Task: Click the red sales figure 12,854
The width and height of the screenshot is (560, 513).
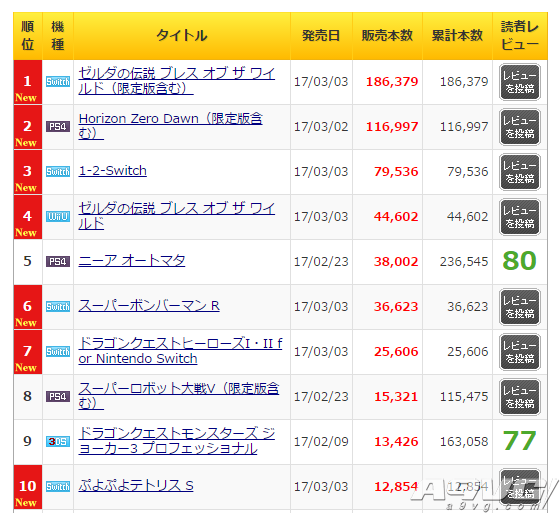Action: click(396, 487)
